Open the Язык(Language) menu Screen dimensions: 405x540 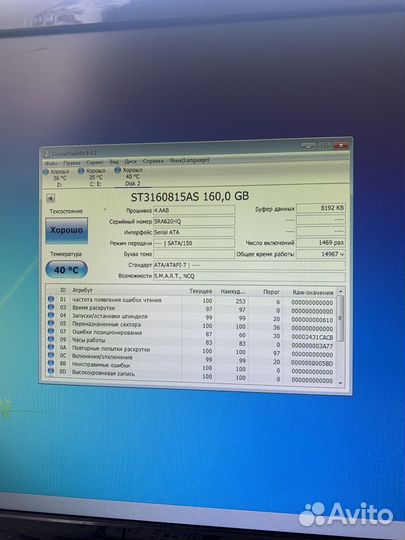coord(189,160)
